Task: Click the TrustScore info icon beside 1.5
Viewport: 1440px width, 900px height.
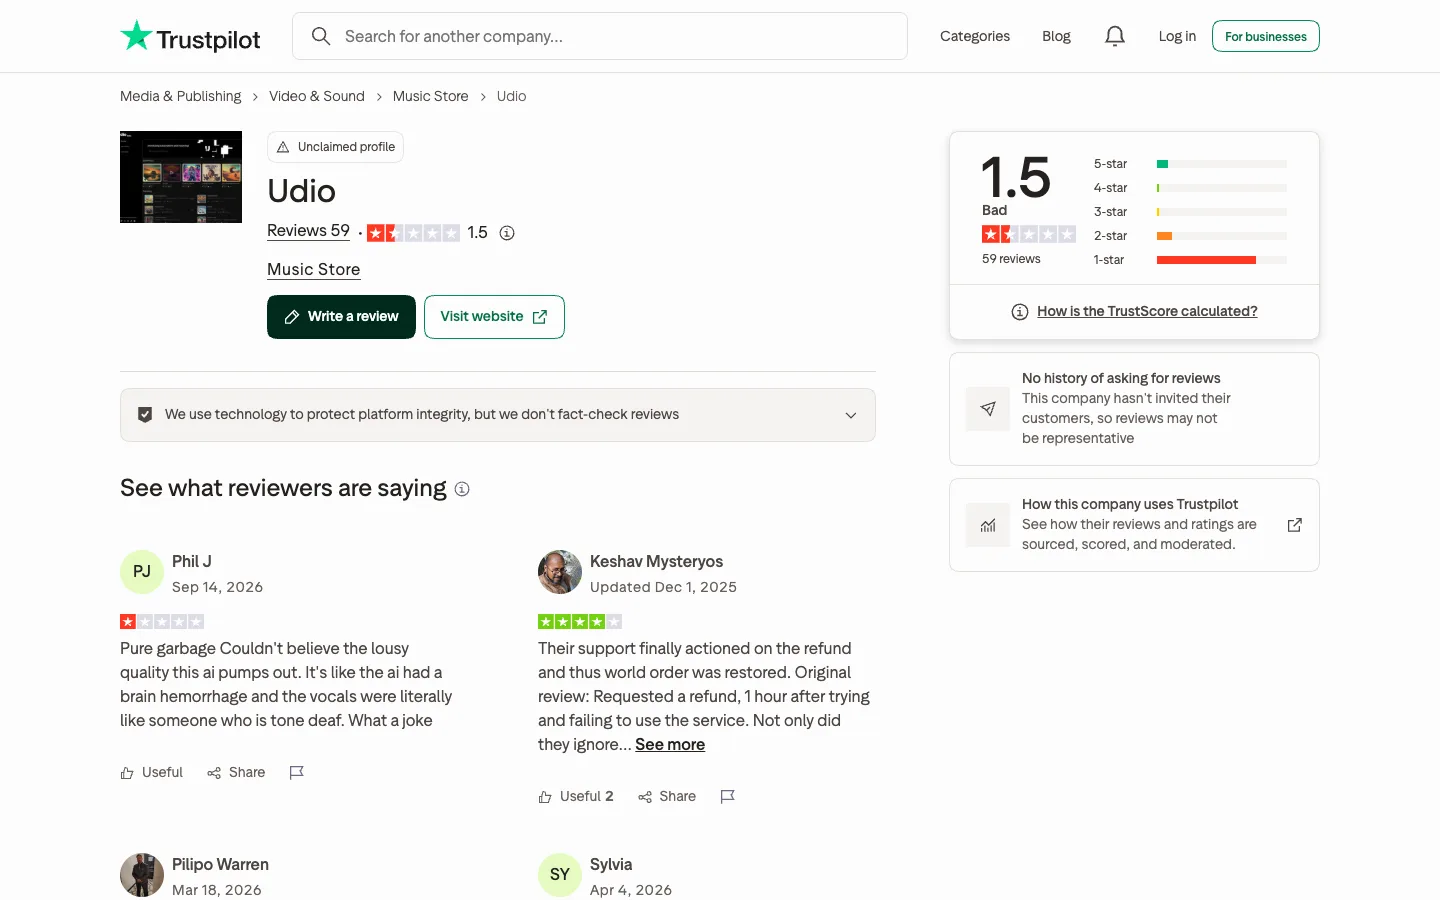Action: click(507, 233)
